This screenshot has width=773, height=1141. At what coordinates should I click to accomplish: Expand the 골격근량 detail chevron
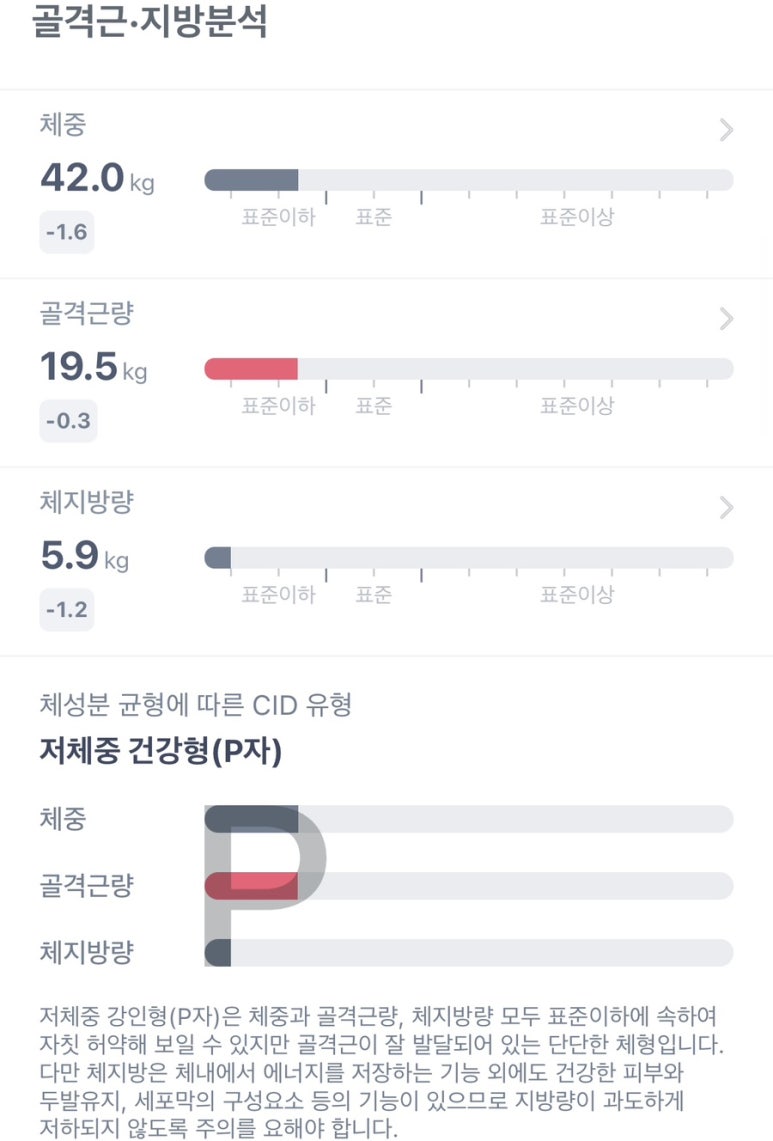click(727, 319)
